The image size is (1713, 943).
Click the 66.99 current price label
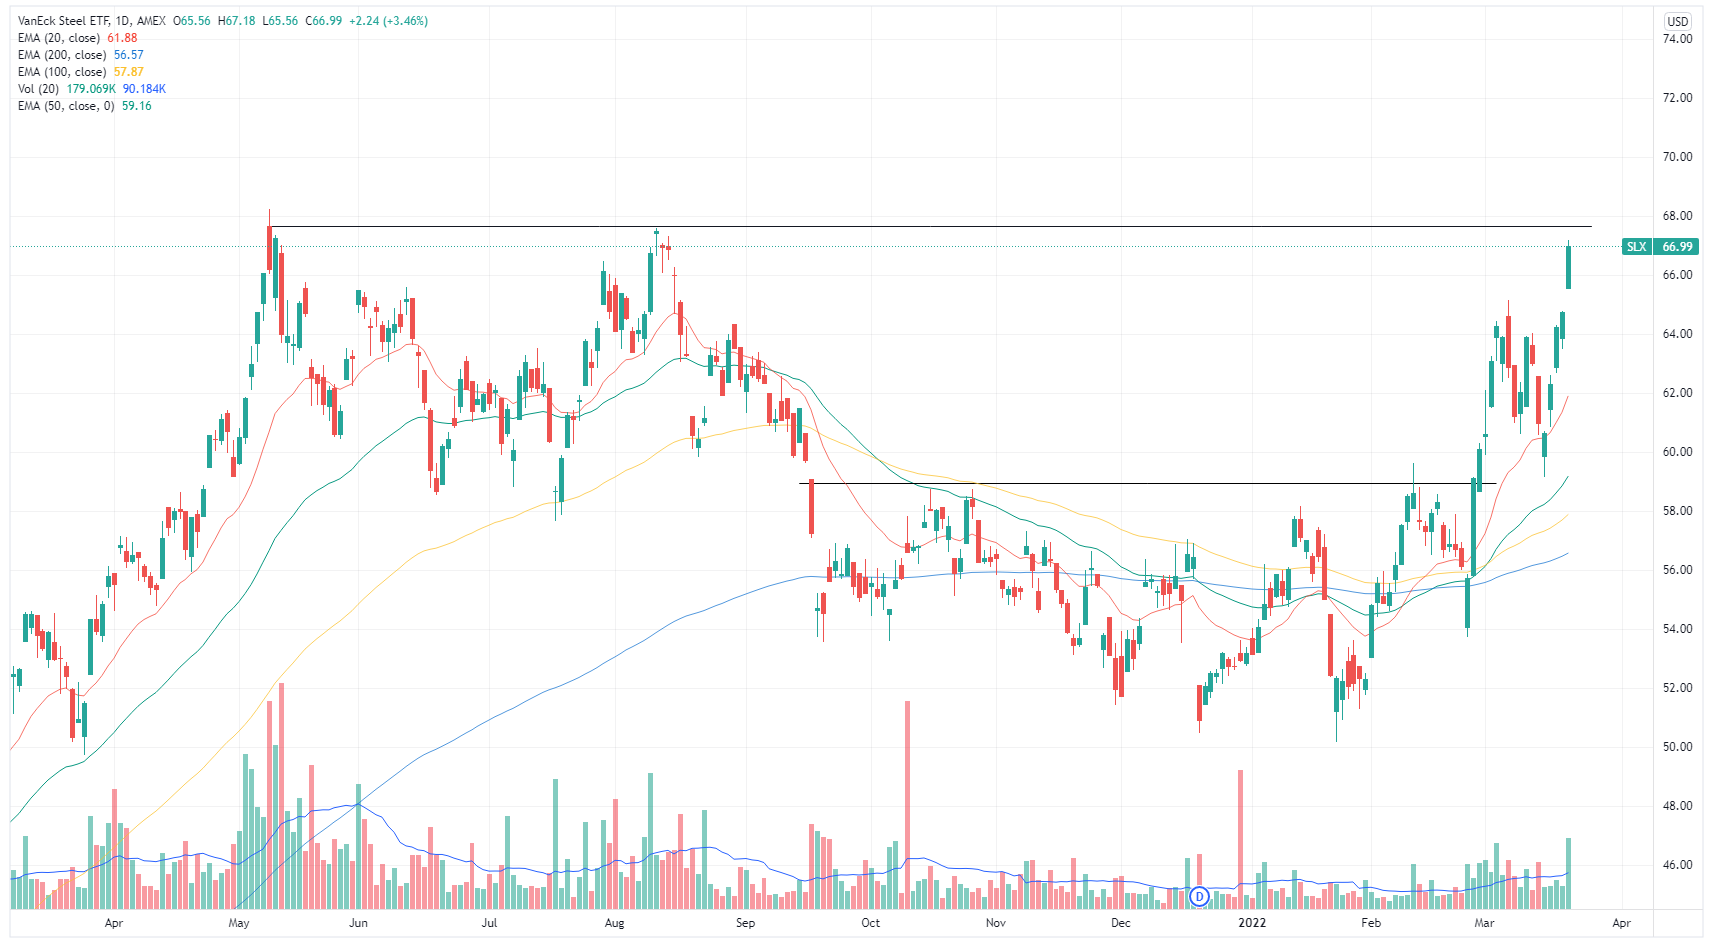tap(1677, 247)
